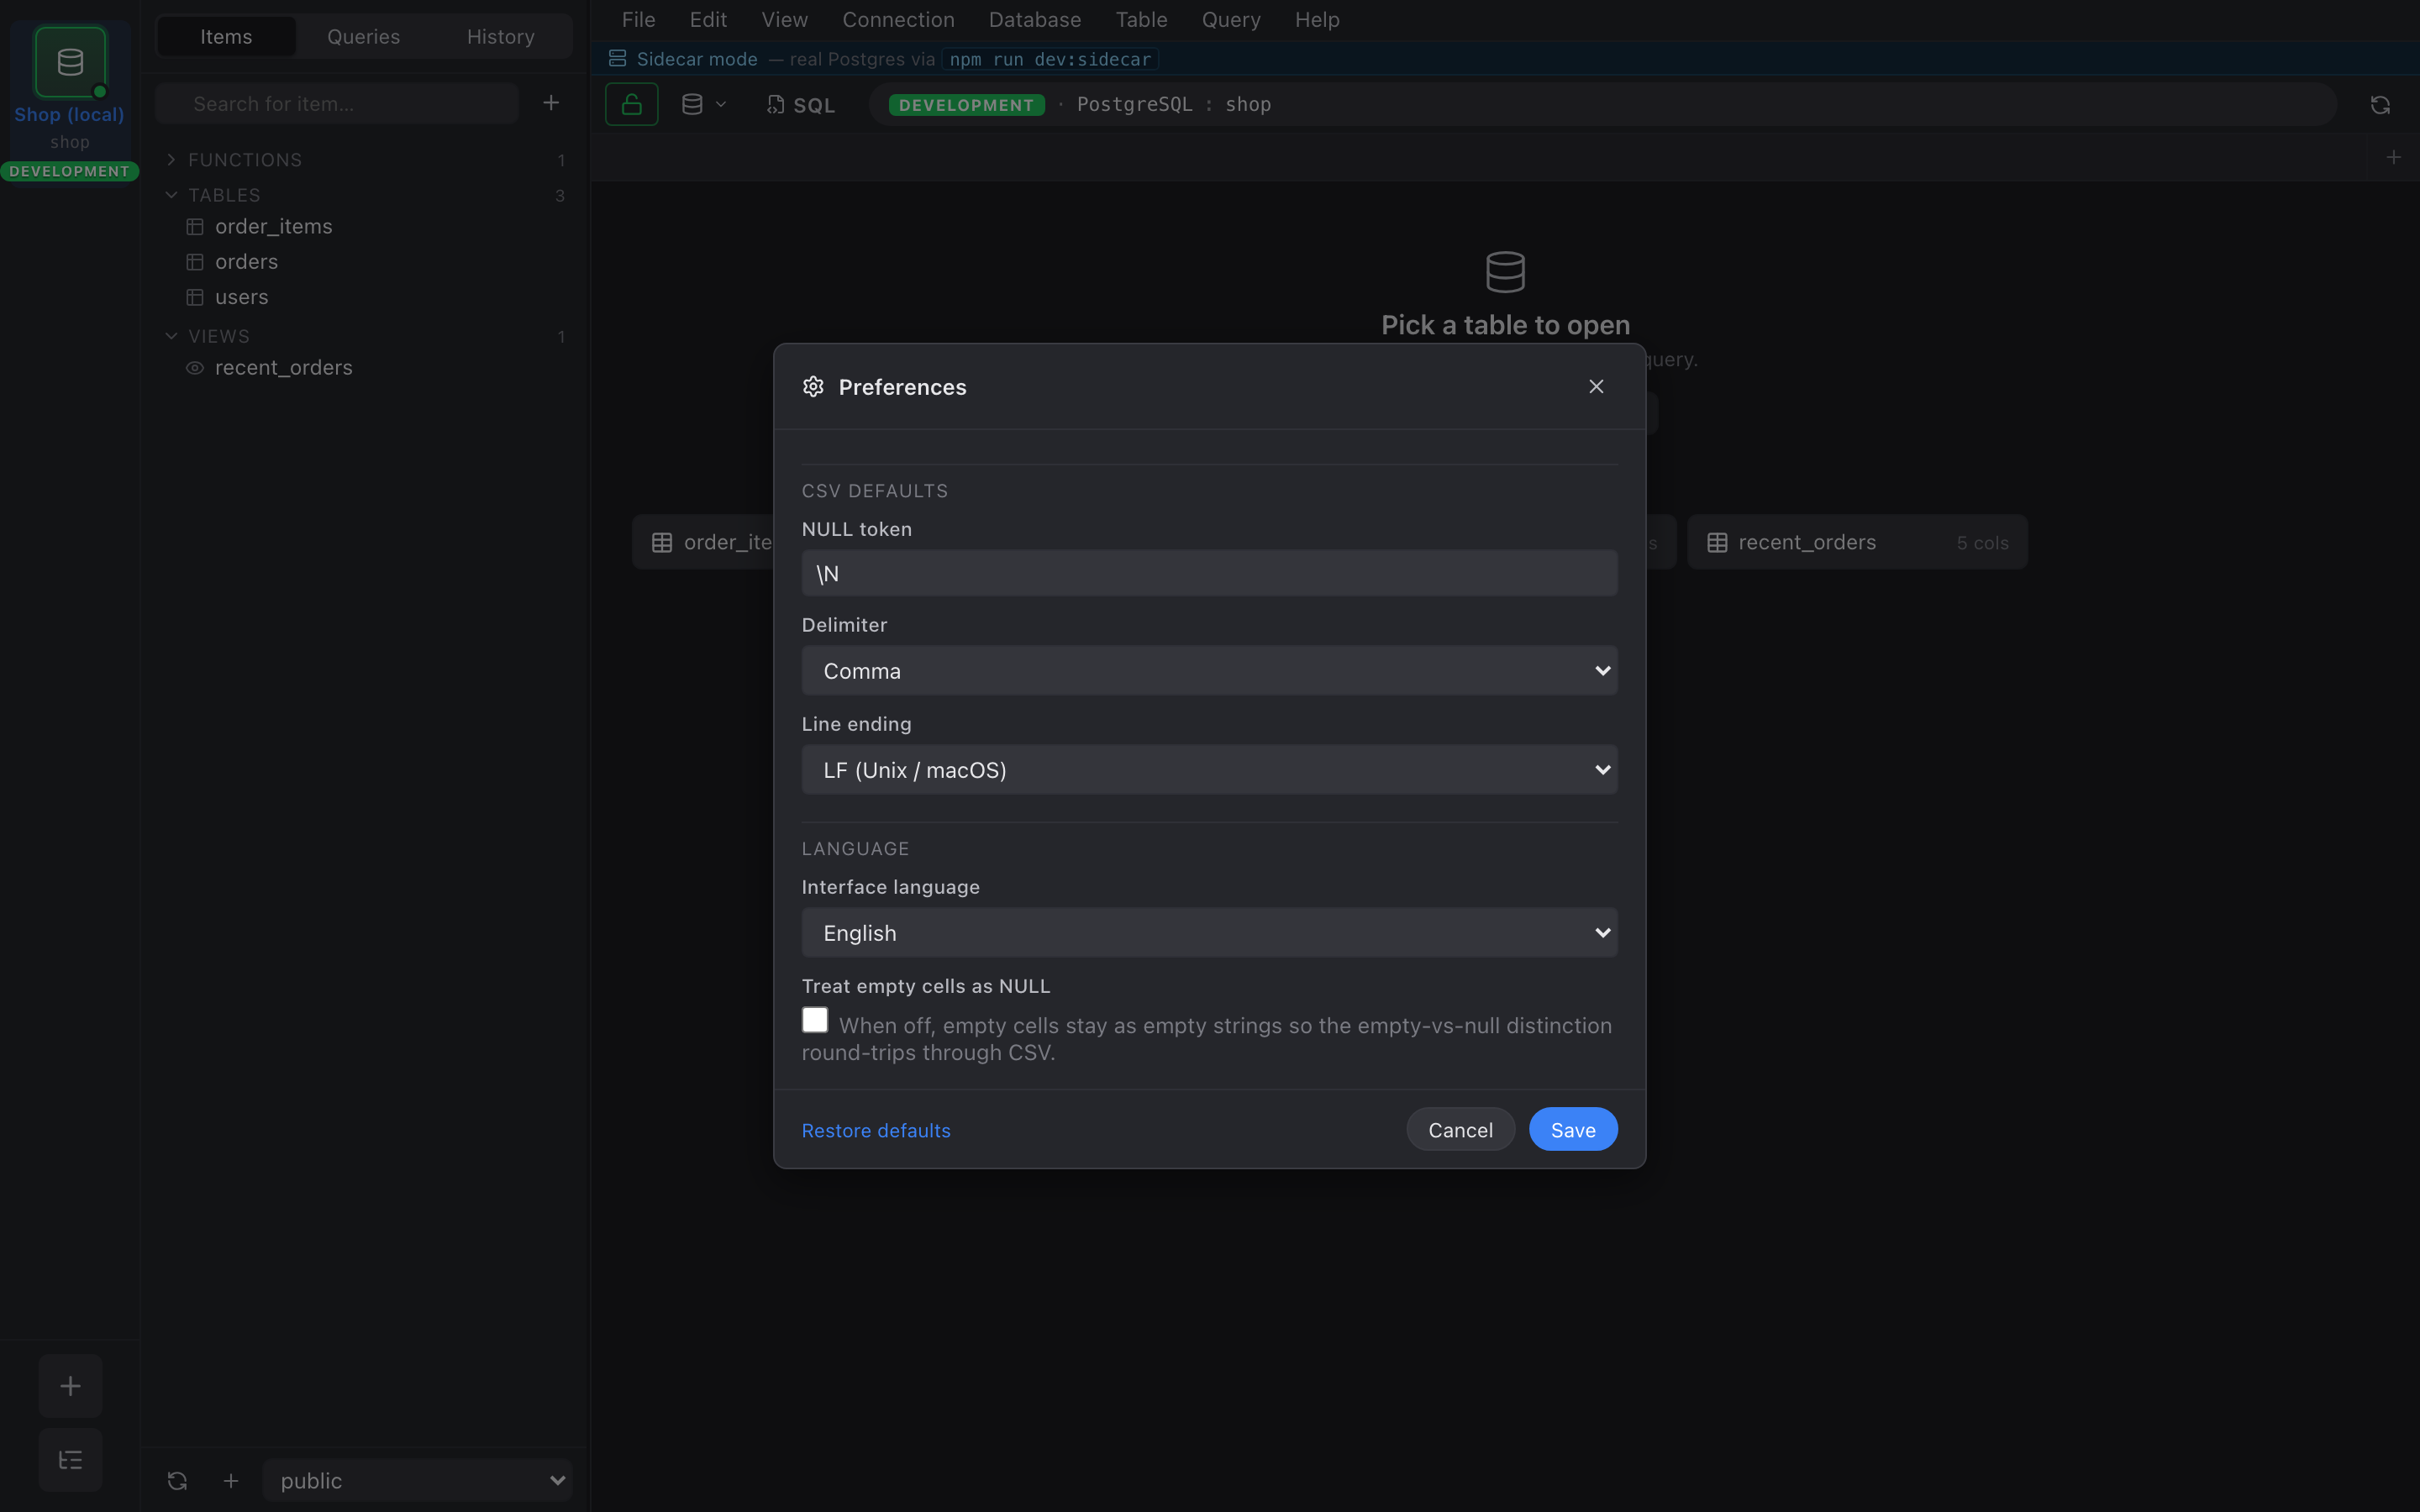Click the Sidecar mode banner icon
2420x1512 pixels.
click(x=618, y=59)
